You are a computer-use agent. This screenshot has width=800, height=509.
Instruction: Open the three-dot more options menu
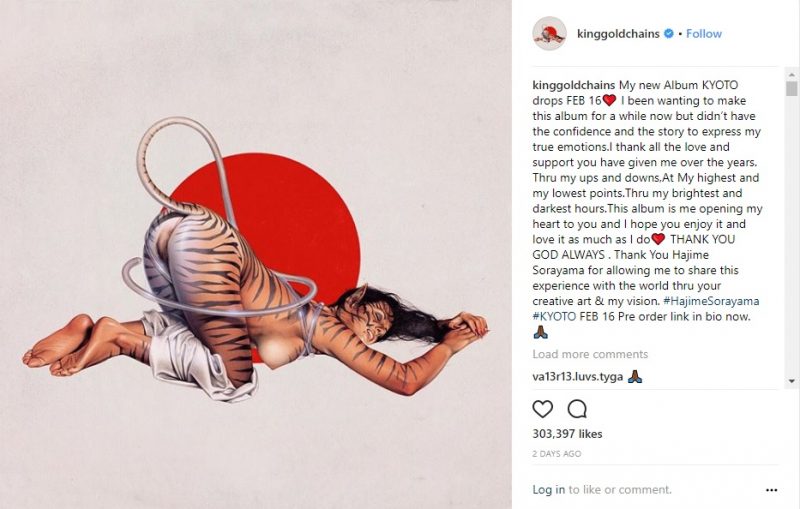(x=771, y=490)
